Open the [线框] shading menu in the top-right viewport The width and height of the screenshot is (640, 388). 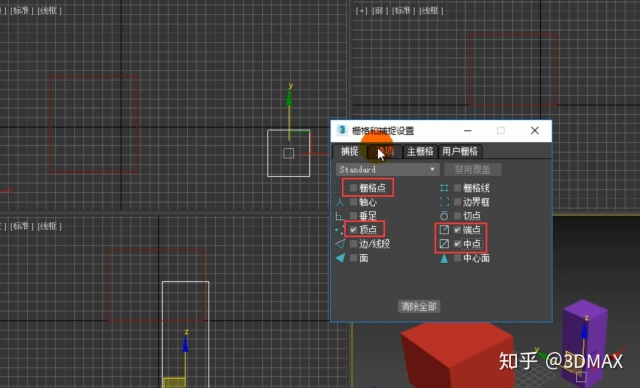click(431, 11)
